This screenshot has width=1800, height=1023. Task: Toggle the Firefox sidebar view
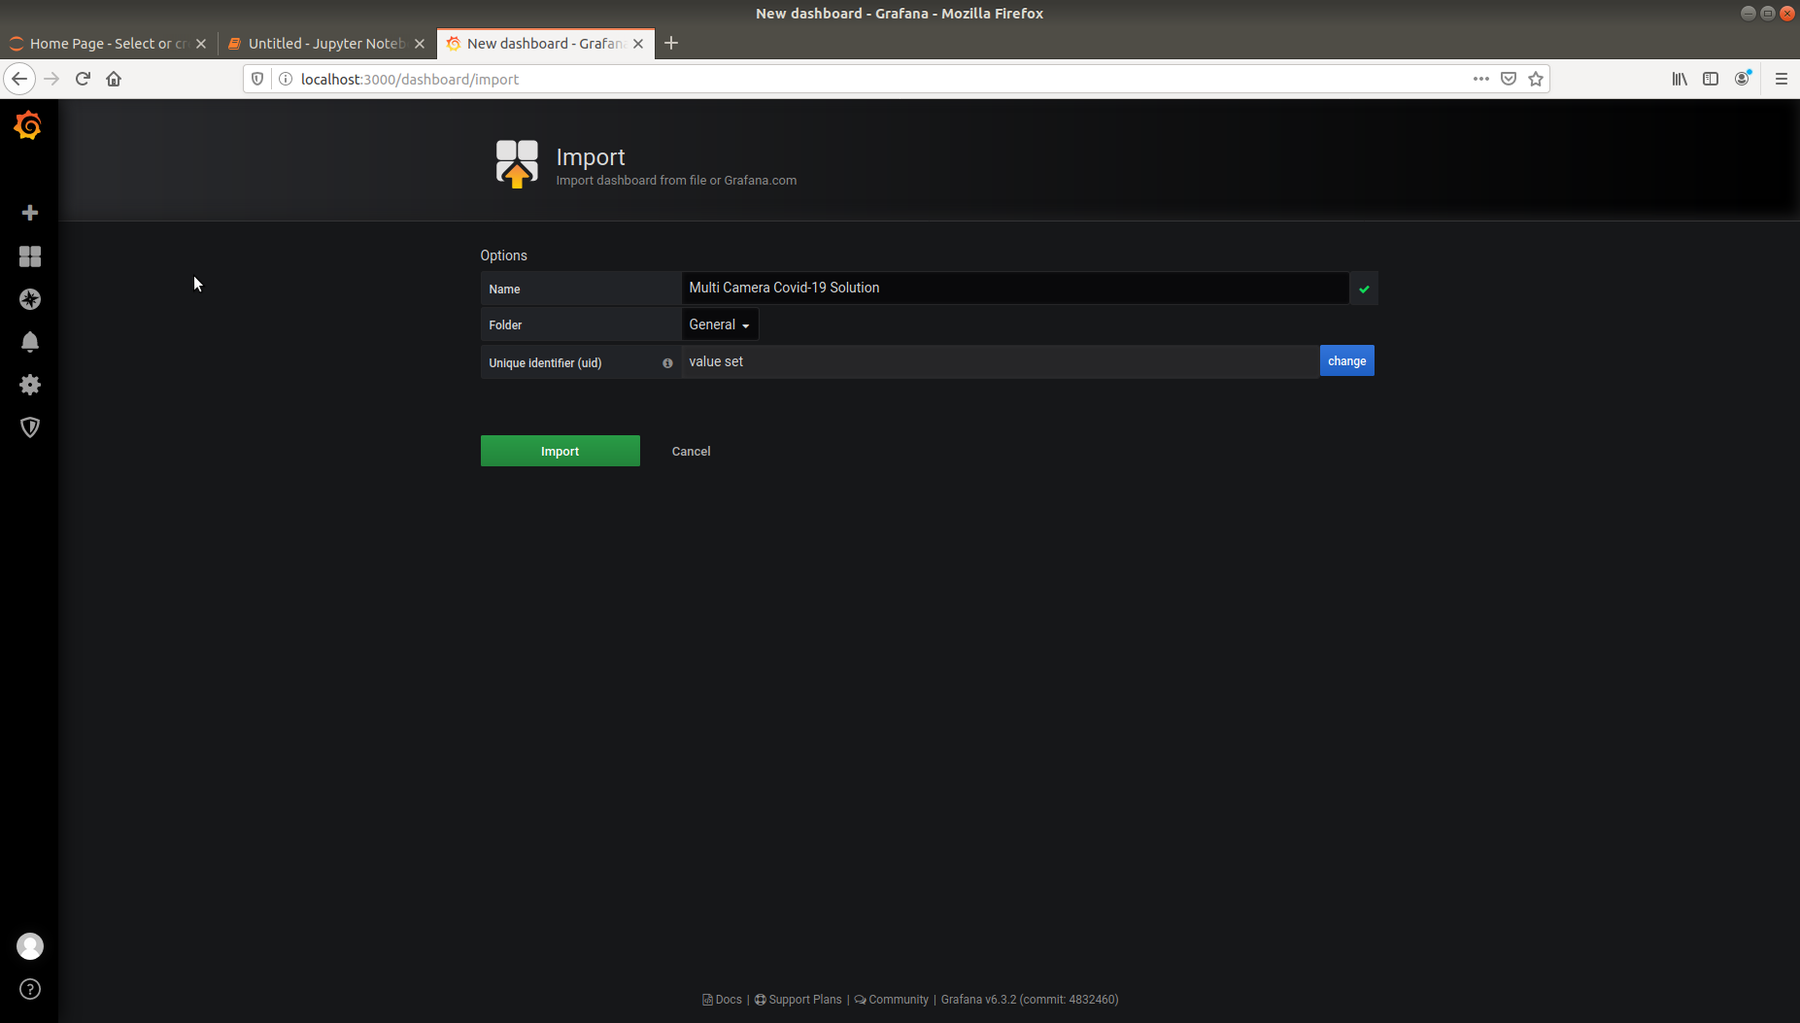point(1711,79)
